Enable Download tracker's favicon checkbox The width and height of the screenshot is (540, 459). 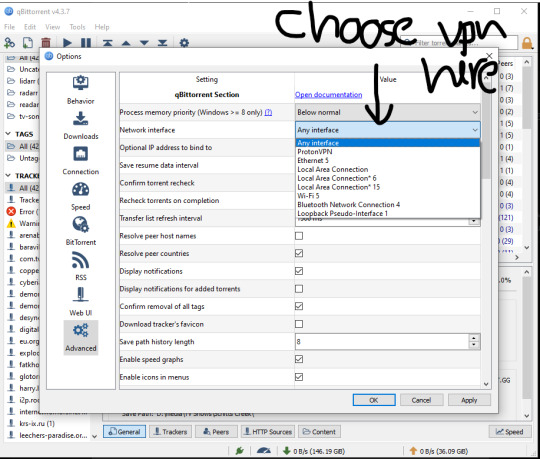[x=299, y=324]
